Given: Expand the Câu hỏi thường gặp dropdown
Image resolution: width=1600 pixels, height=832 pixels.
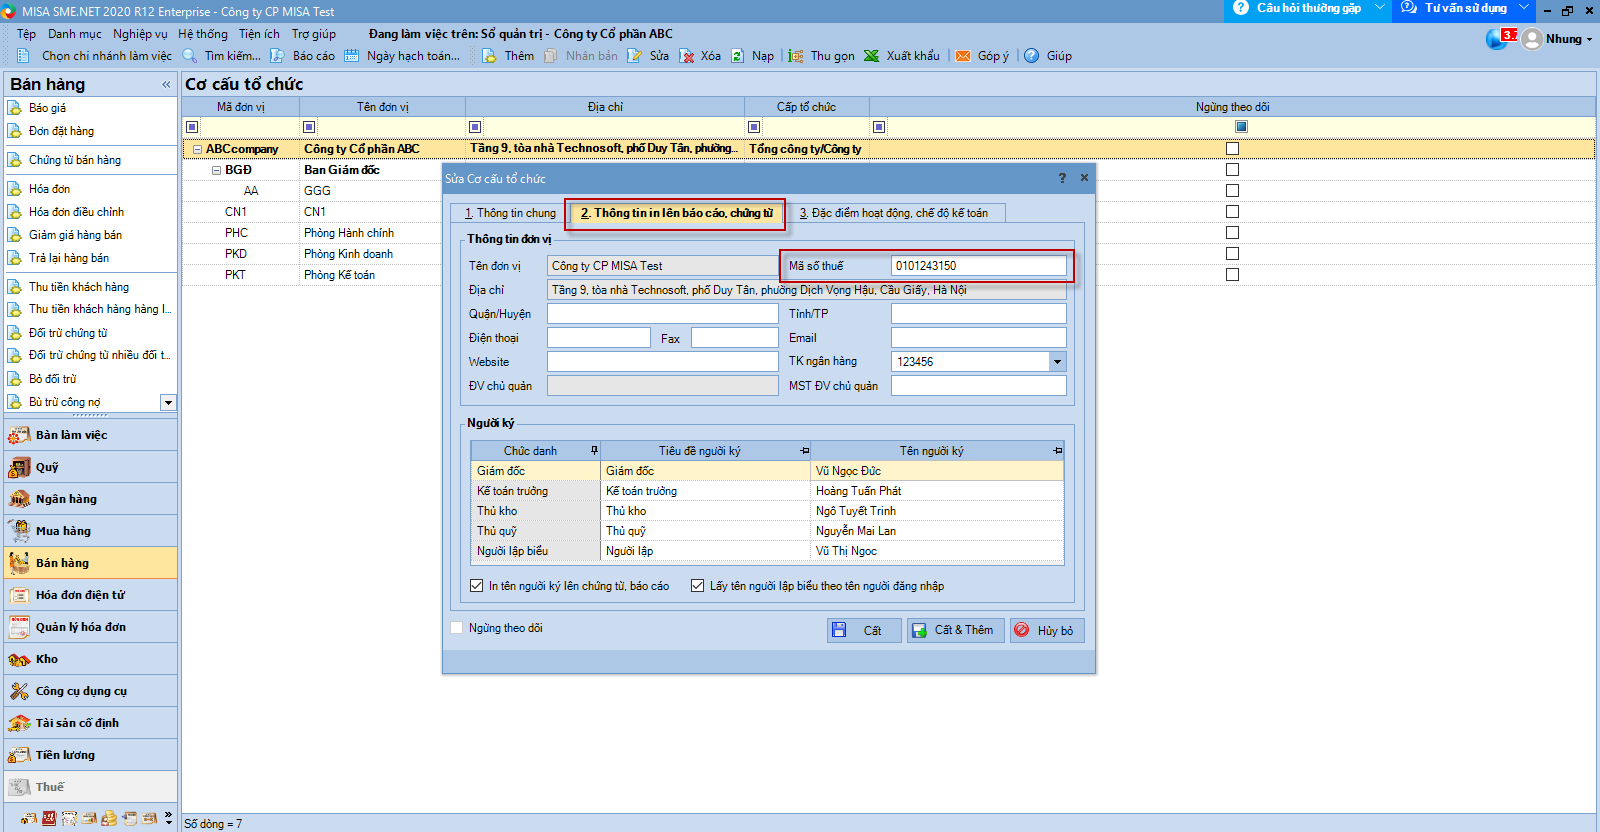Looking at the screenshot, I should 1380,8.
